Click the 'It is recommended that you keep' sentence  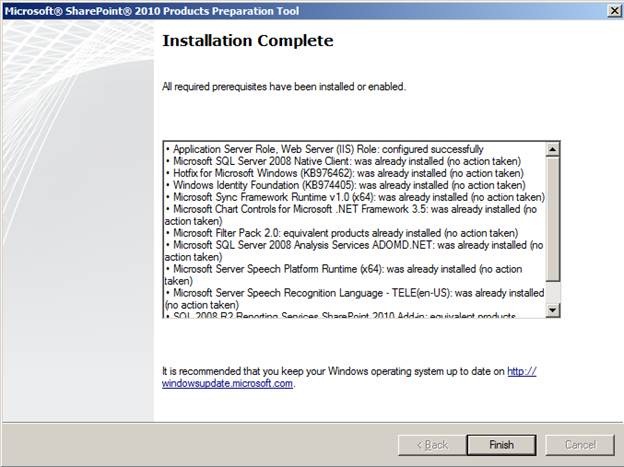(349, 377)
